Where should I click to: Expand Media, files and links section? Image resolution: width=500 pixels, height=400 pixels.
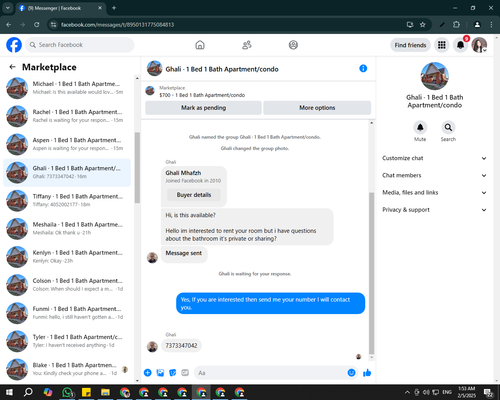434,193
